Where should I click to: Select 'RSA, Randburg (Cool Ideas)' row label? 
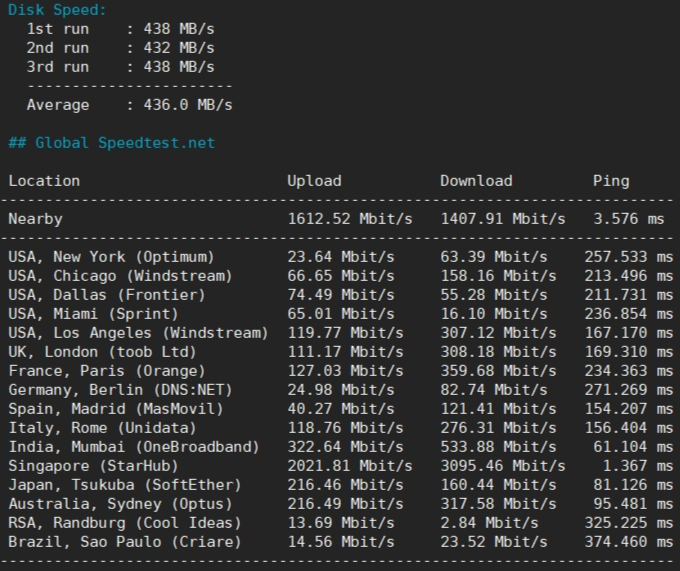tap(124, 523)
